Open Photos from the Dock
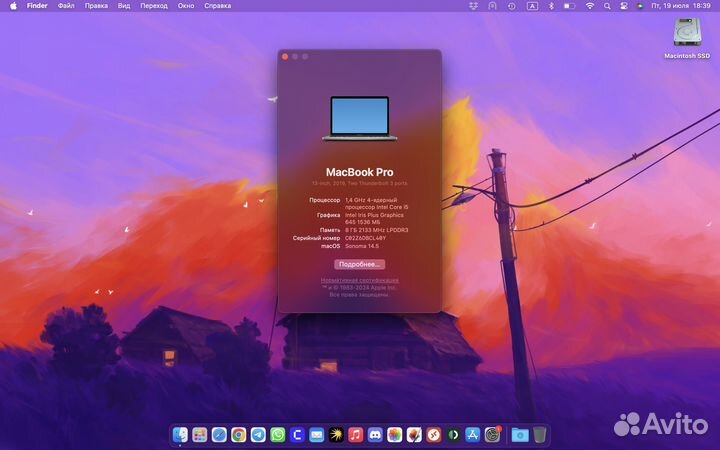 [394, 434]
